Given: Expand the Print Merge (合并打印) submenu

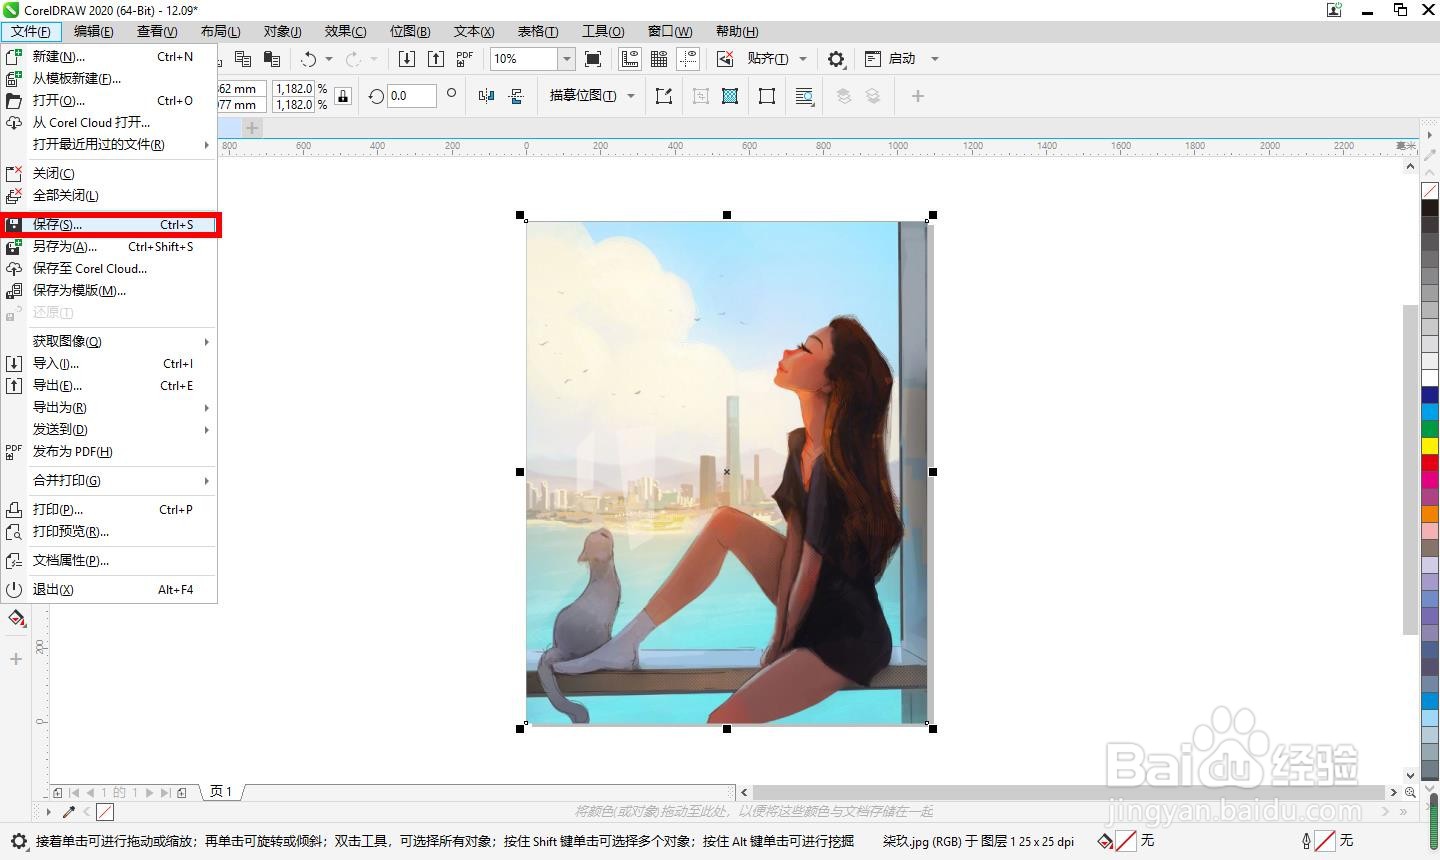Looking at the screenshot, I should point(110,481).
